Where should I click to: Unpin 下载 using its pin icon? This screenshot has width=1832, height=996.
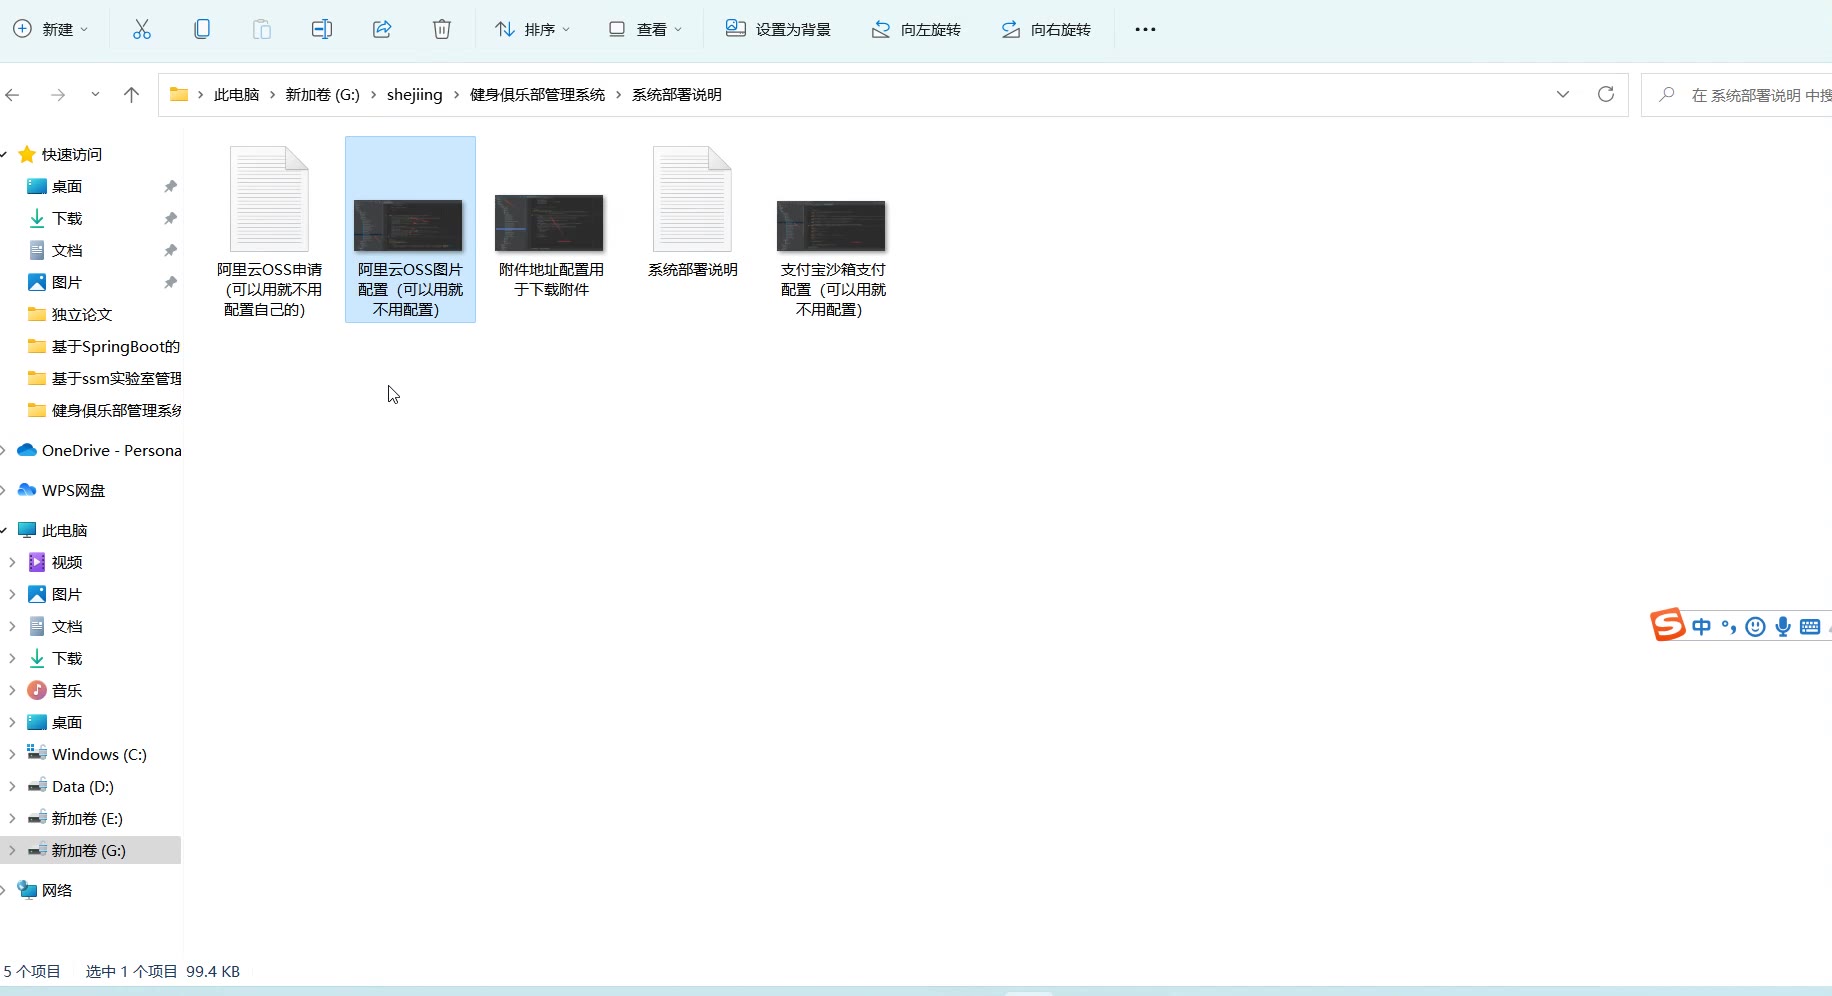click(170, 219)
